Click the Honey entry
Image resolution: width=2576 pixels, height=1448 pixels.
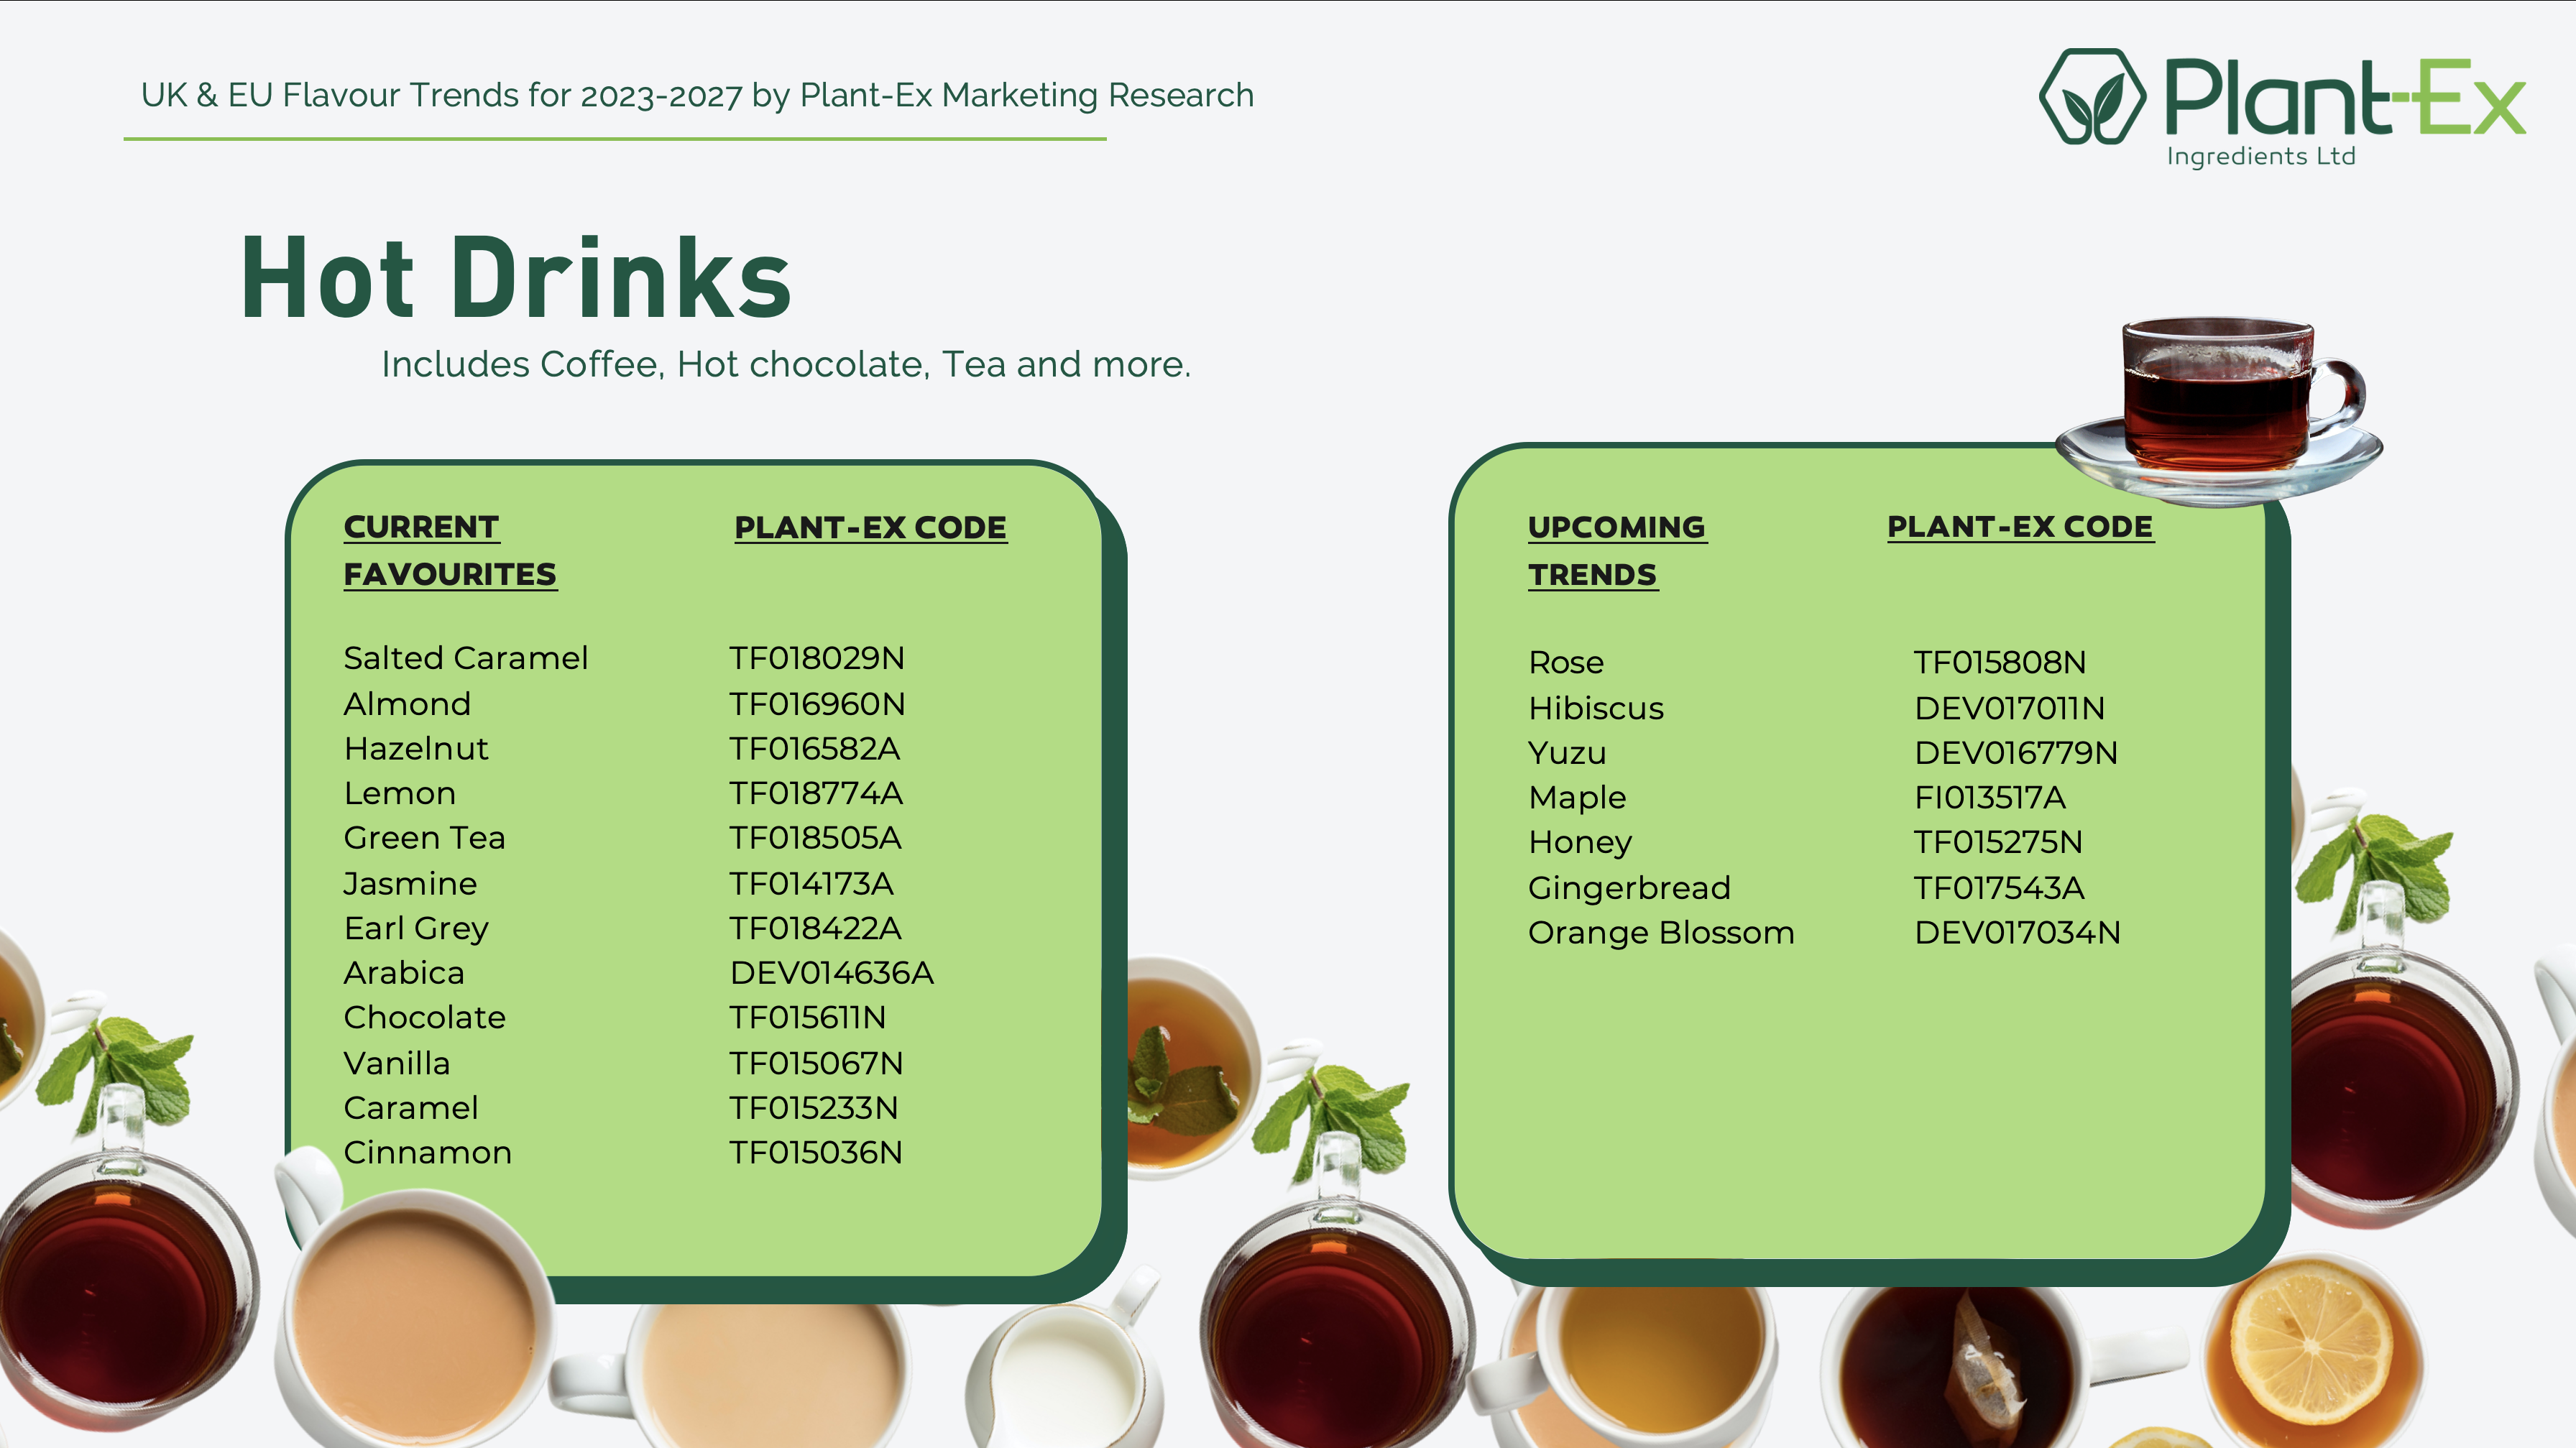[1580, 842]
